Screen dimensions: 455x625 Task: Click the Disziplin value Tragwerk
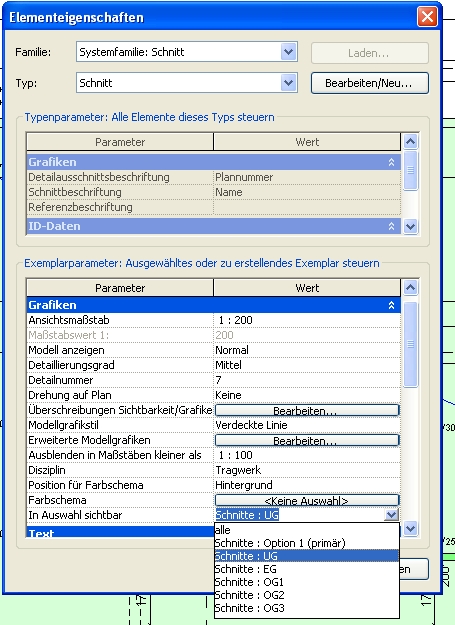coord(307,470)
